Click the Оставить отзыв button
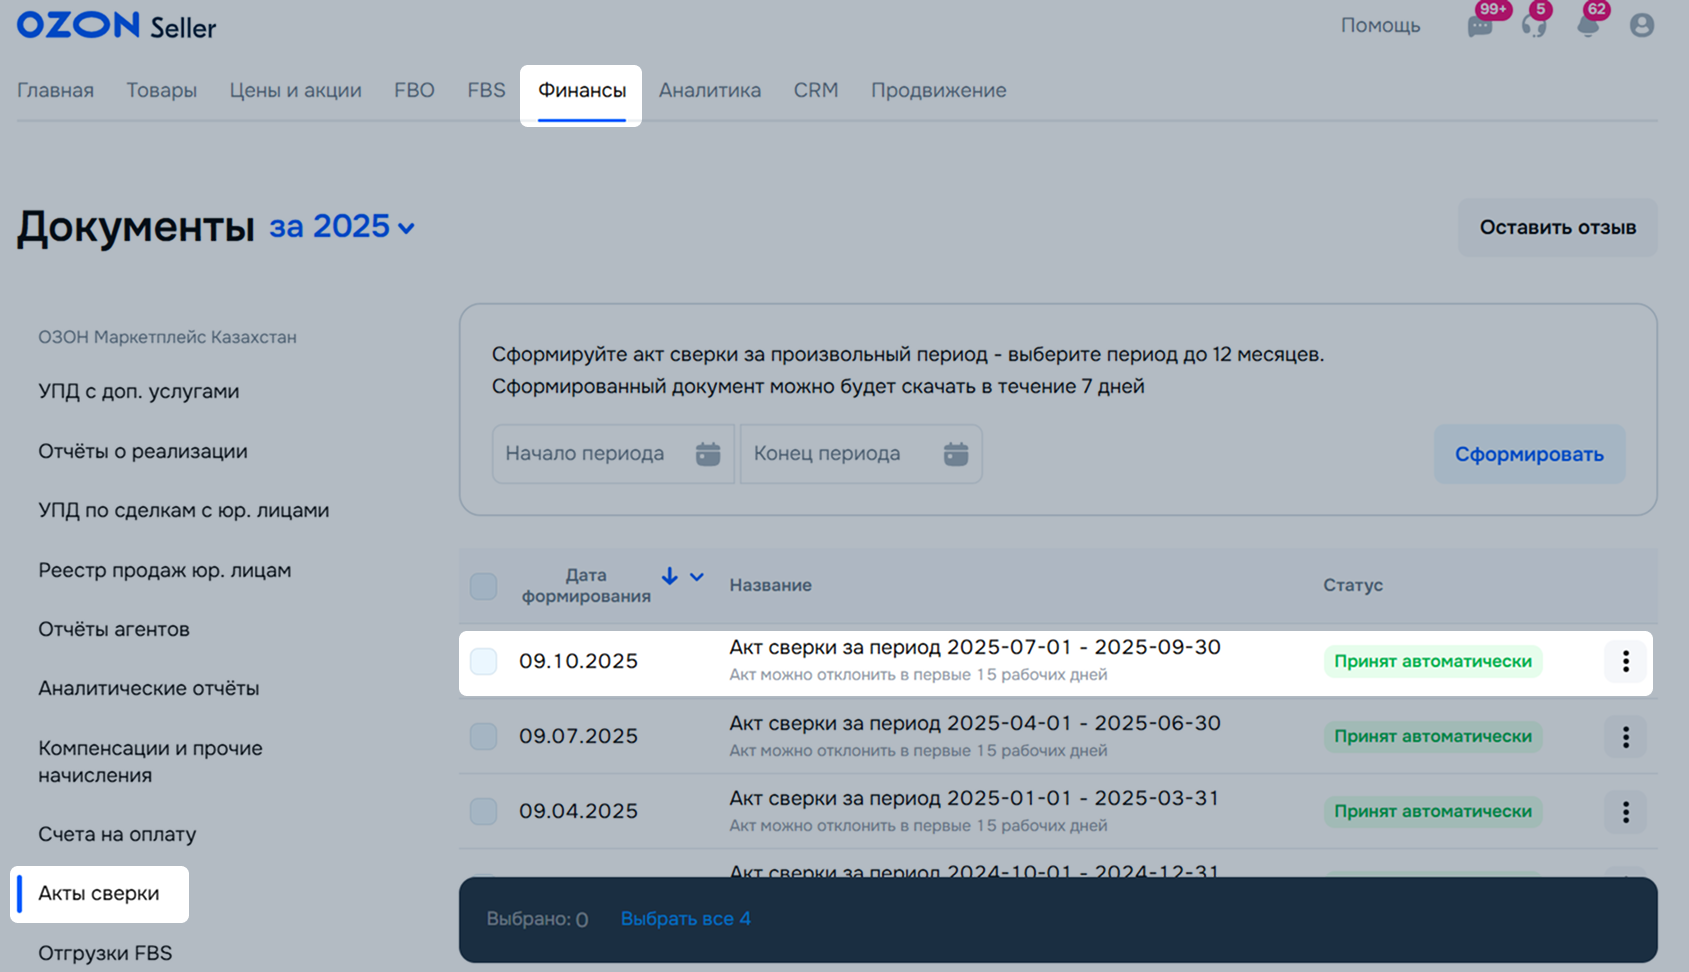Image resolution: width=1689 pixels, height=972 pixels. tap(1557, 228)
